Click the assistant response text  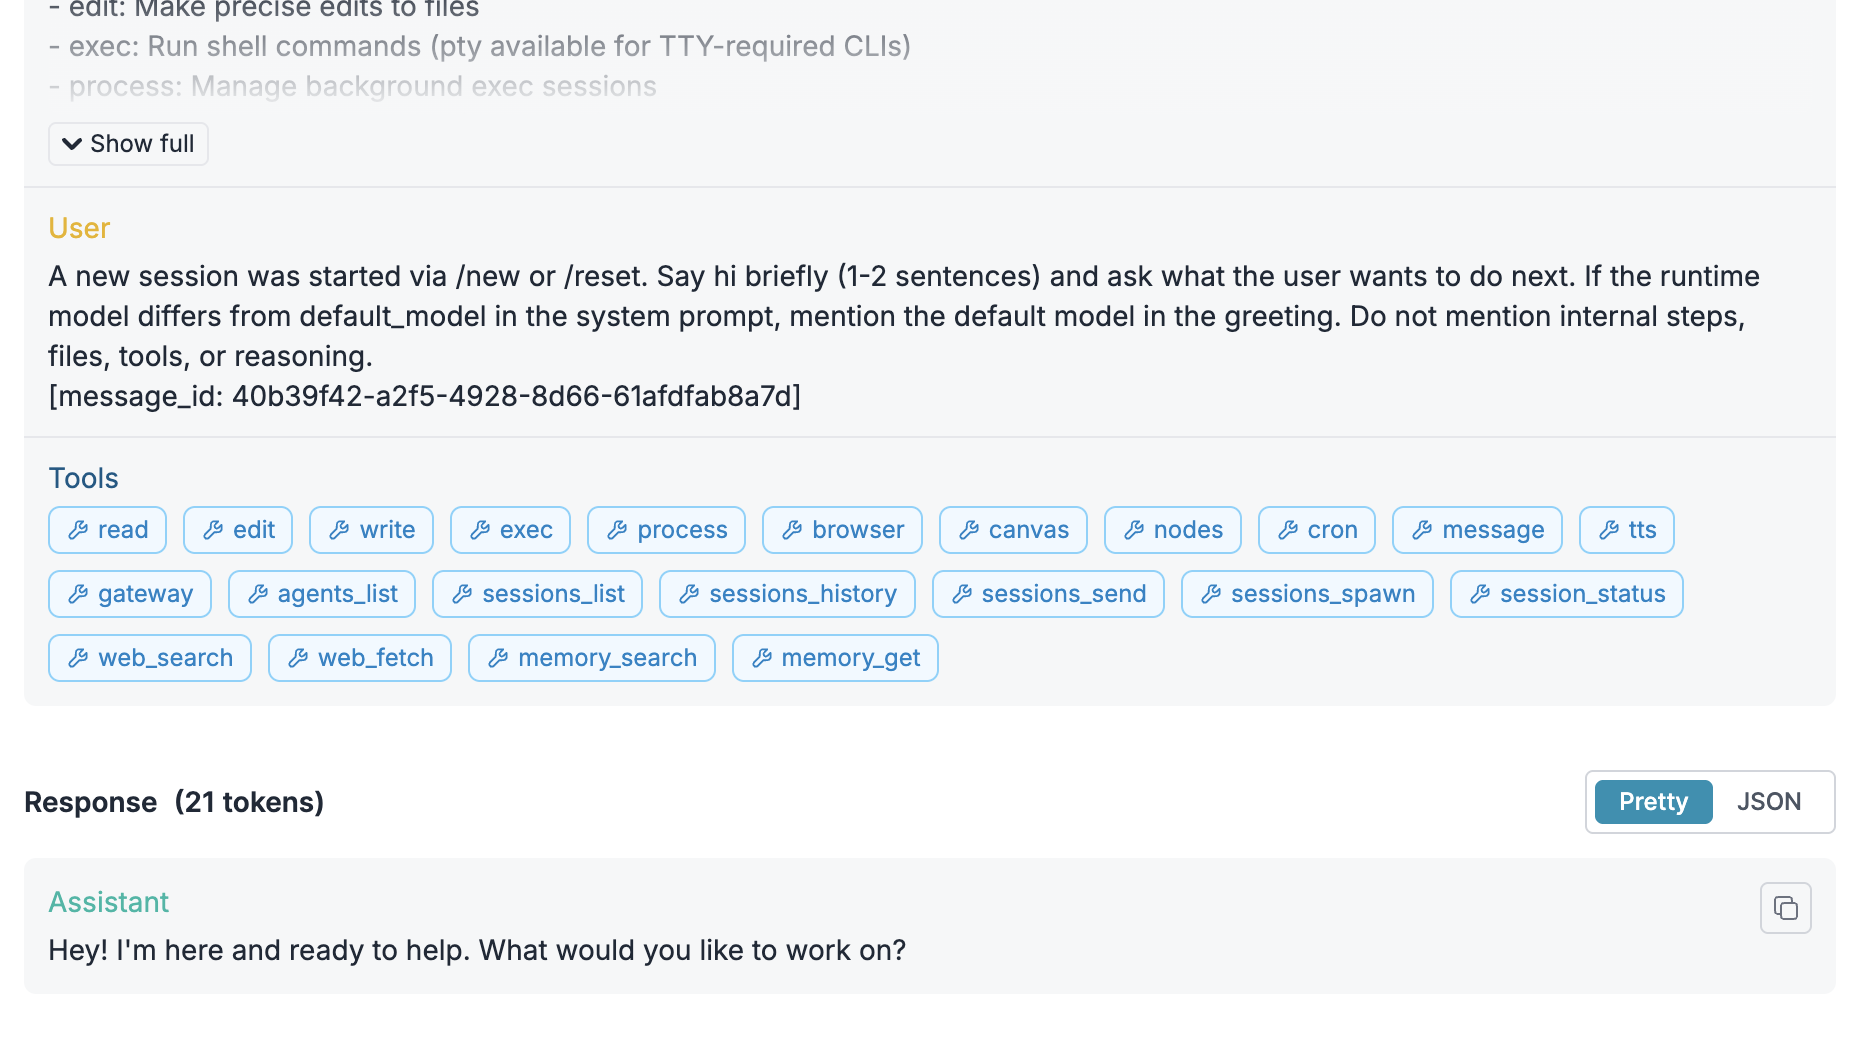[477, 950]
